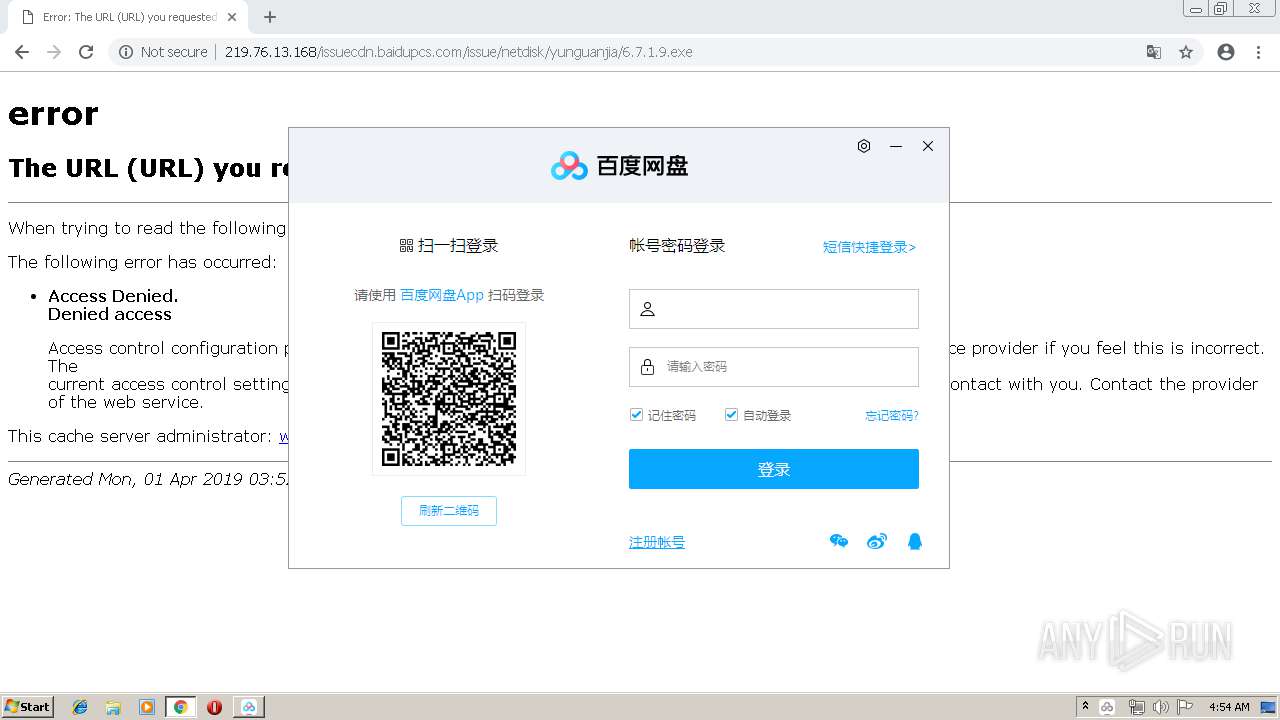Log in with QQ penguin icon

pyautogui.click(x=914, y=542)
